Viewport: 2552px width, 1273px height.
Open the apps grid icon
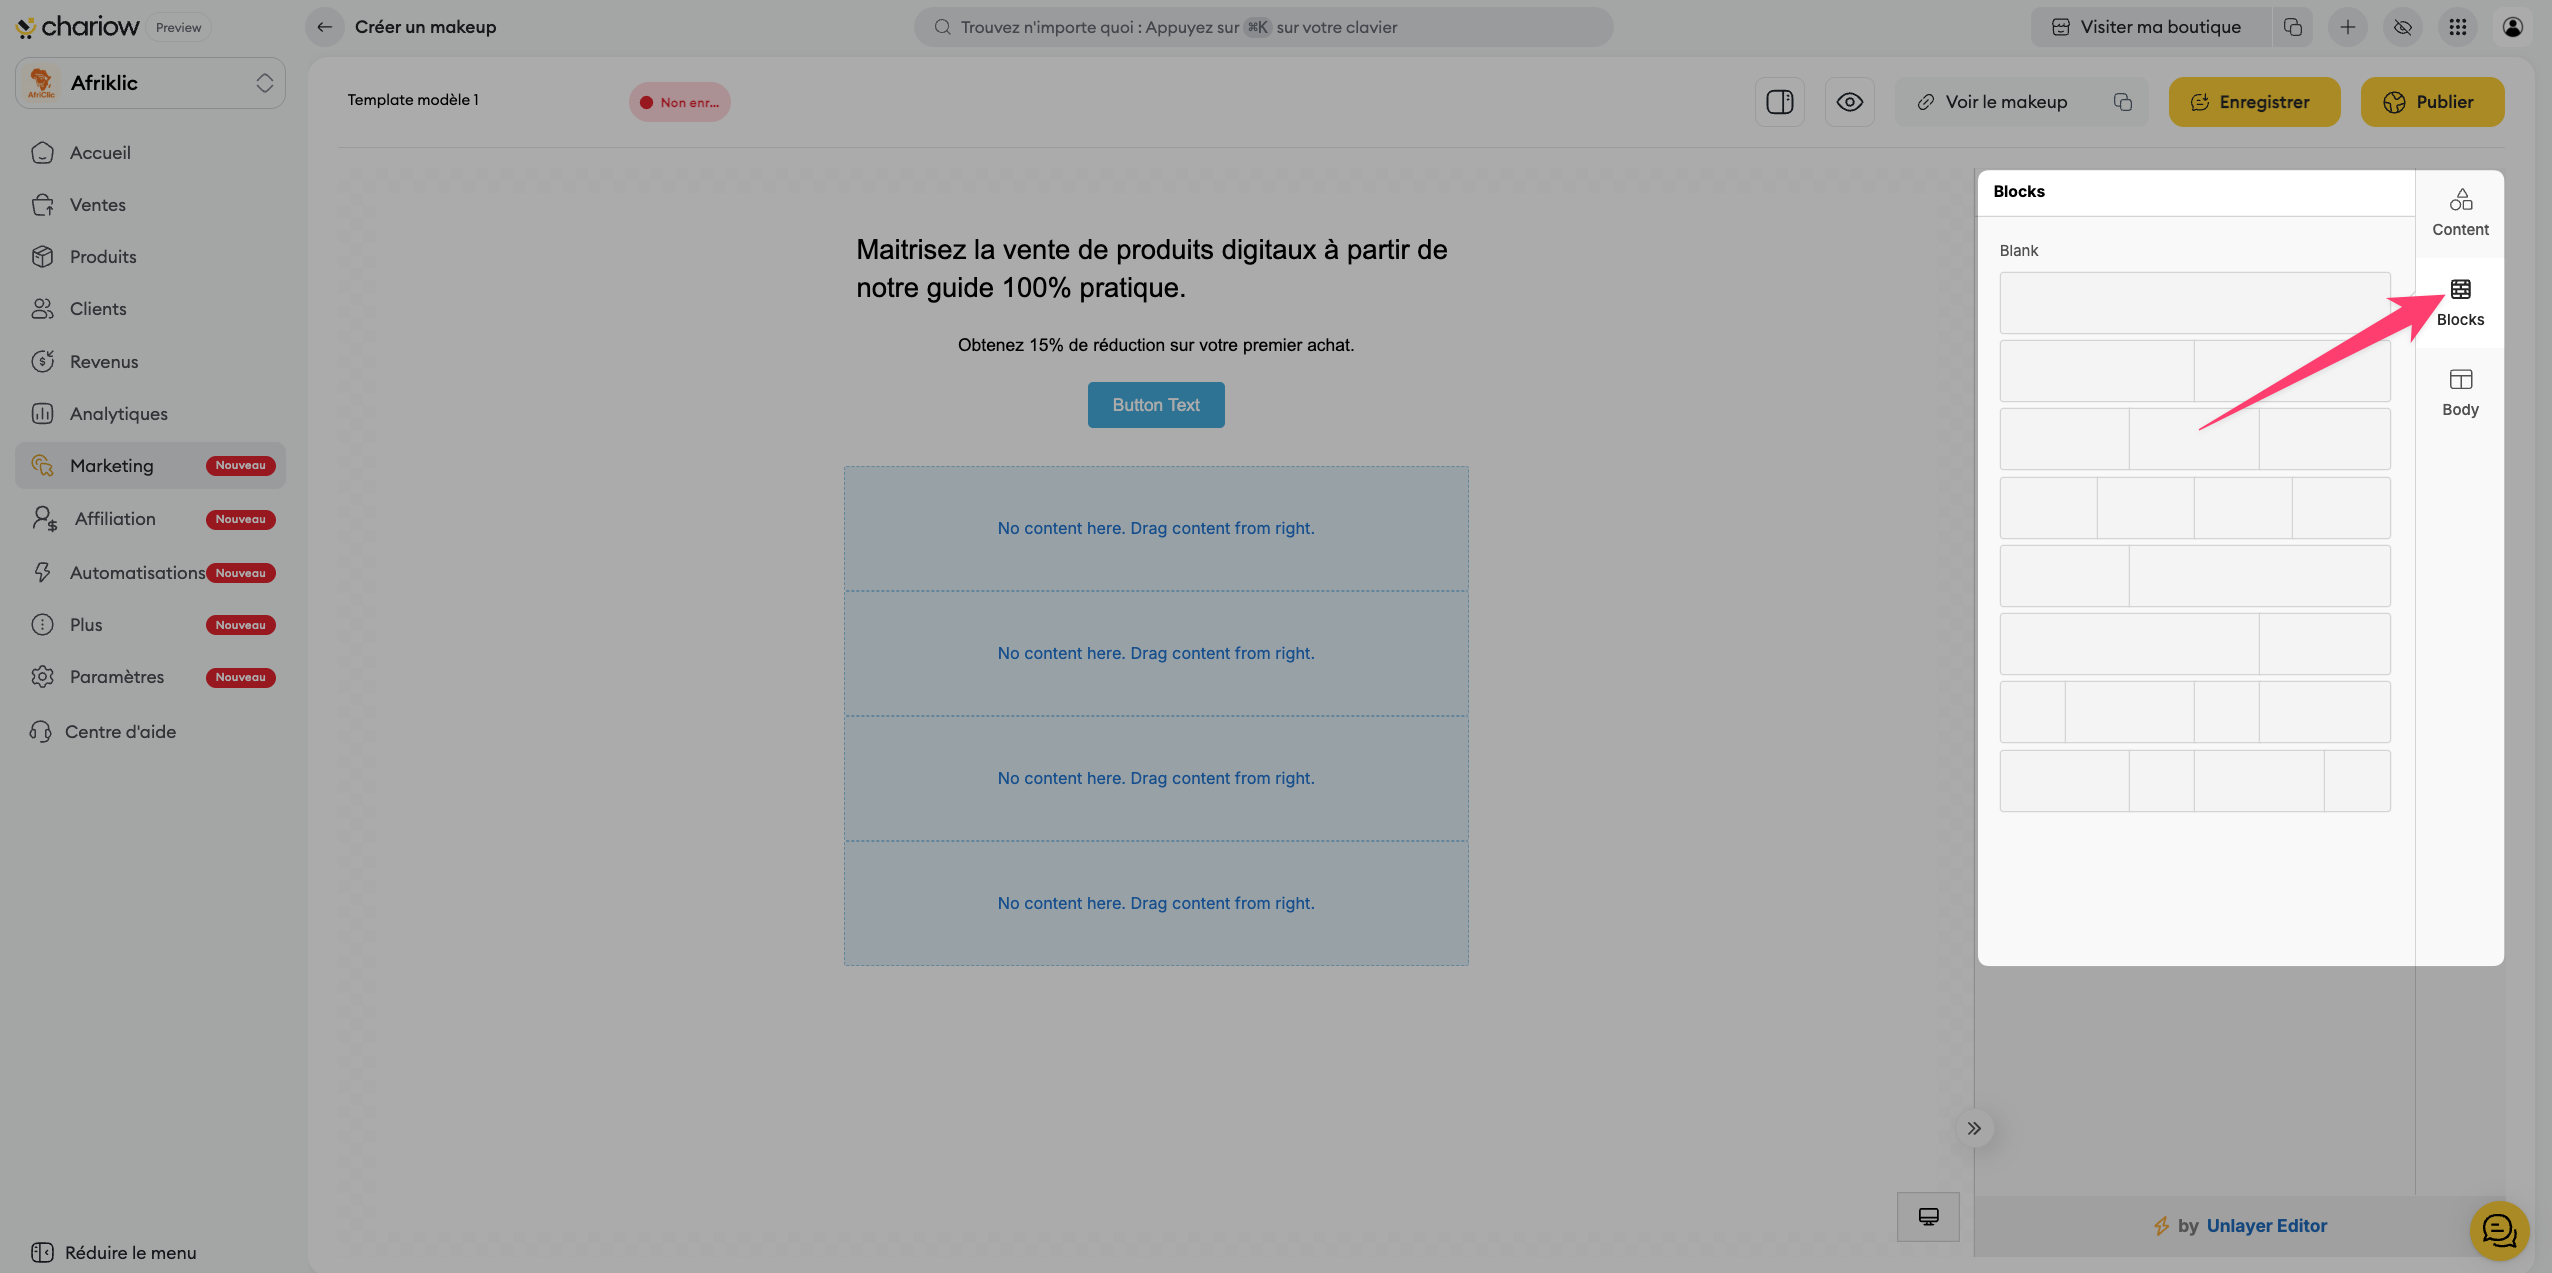point(2457,27)
